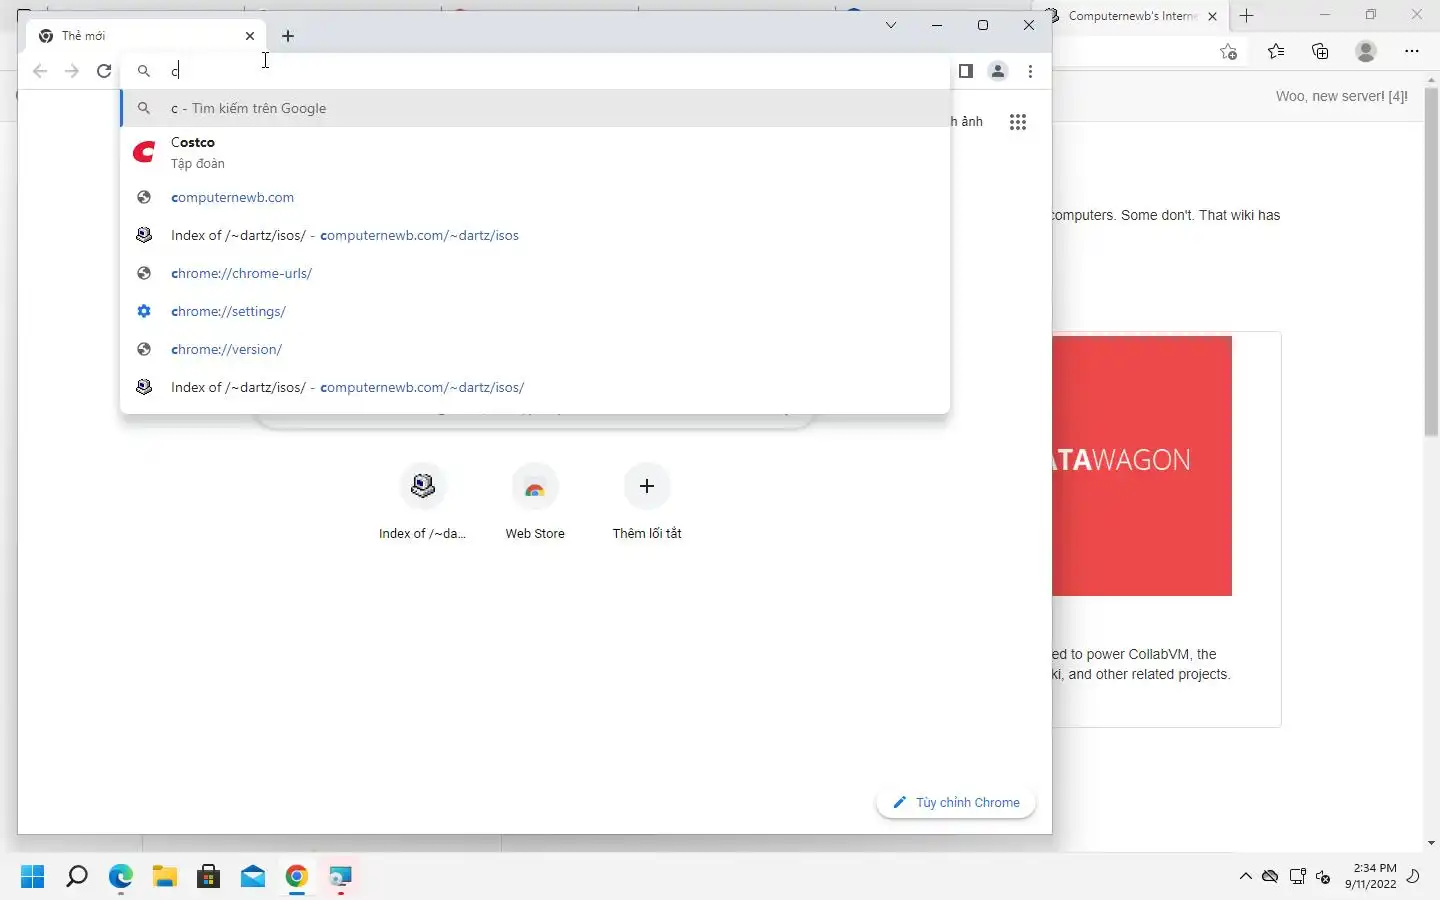Screen dimensions: 1440x900
Task: Open Chrome's side panel icon
Action: point(965,71)
